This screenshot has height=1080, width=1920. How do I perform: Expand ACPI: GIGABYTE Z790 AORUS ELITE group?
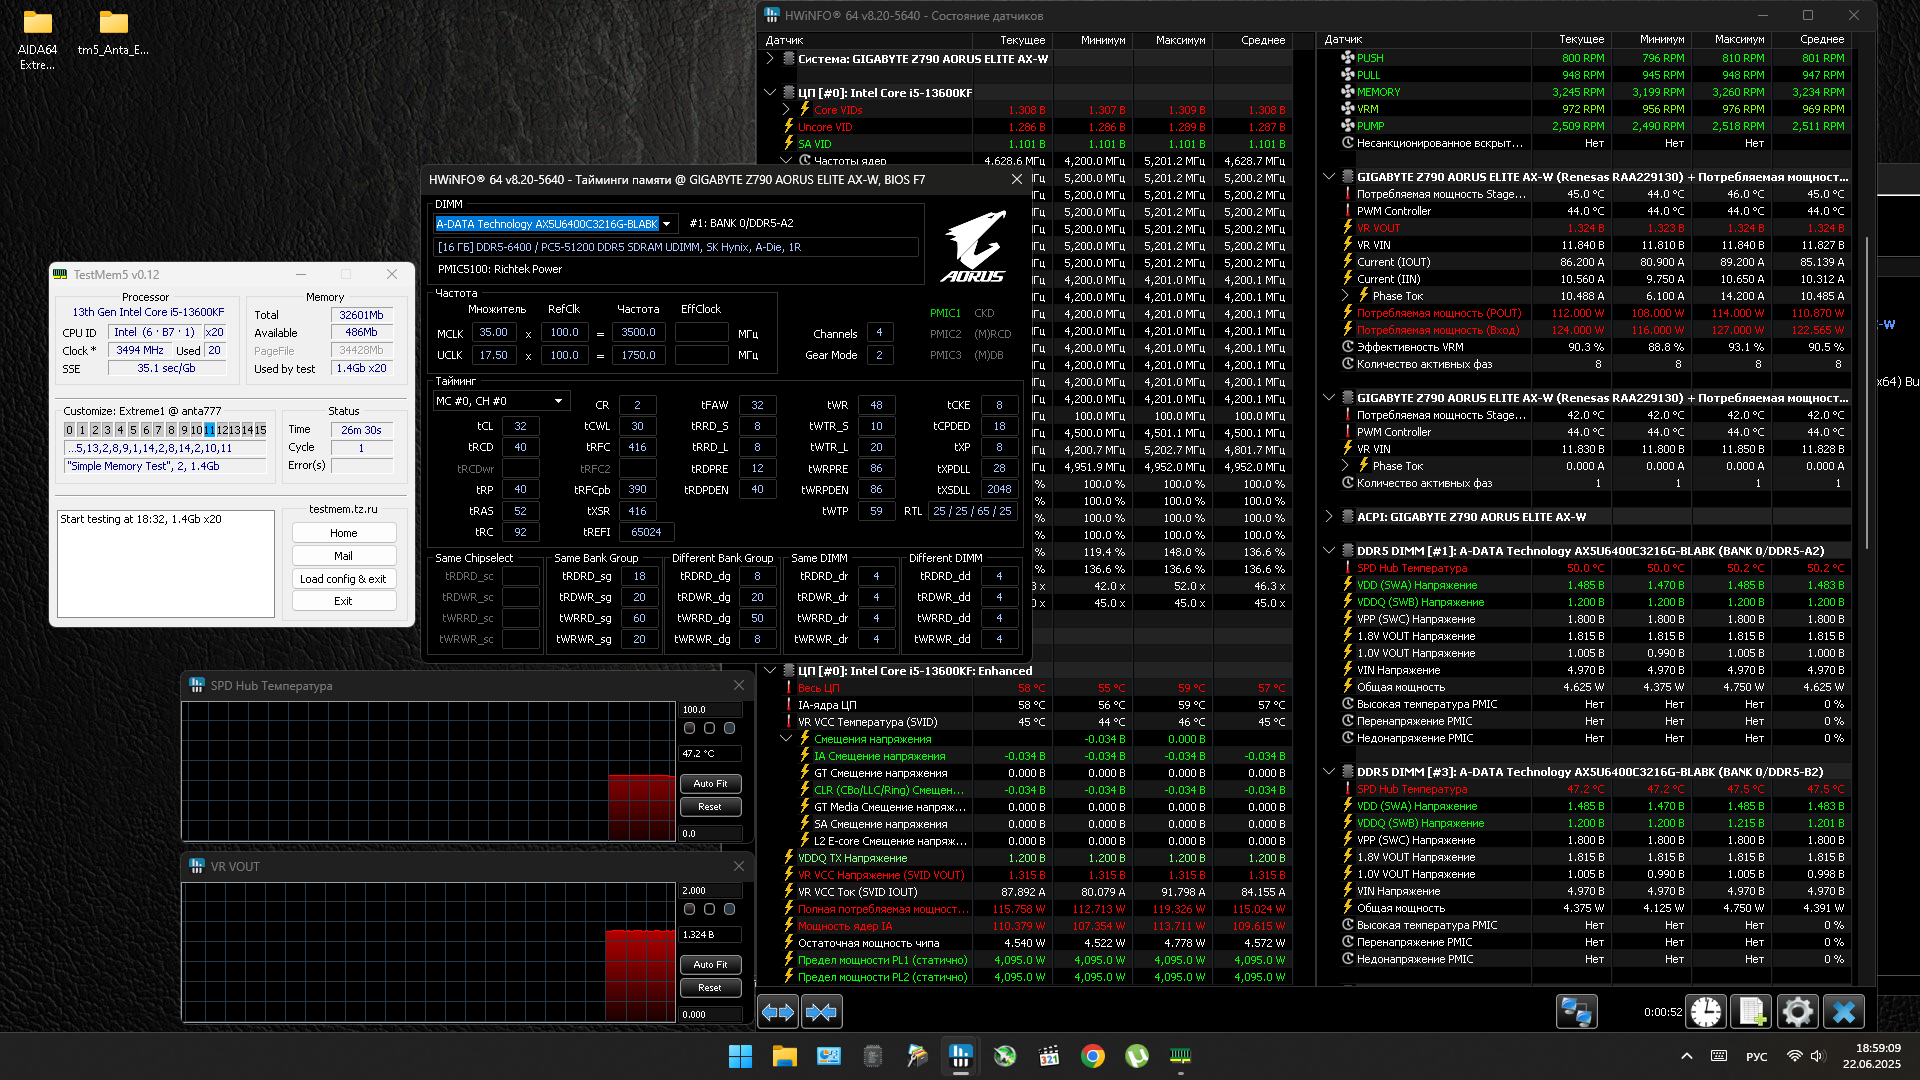point(1329,517)
